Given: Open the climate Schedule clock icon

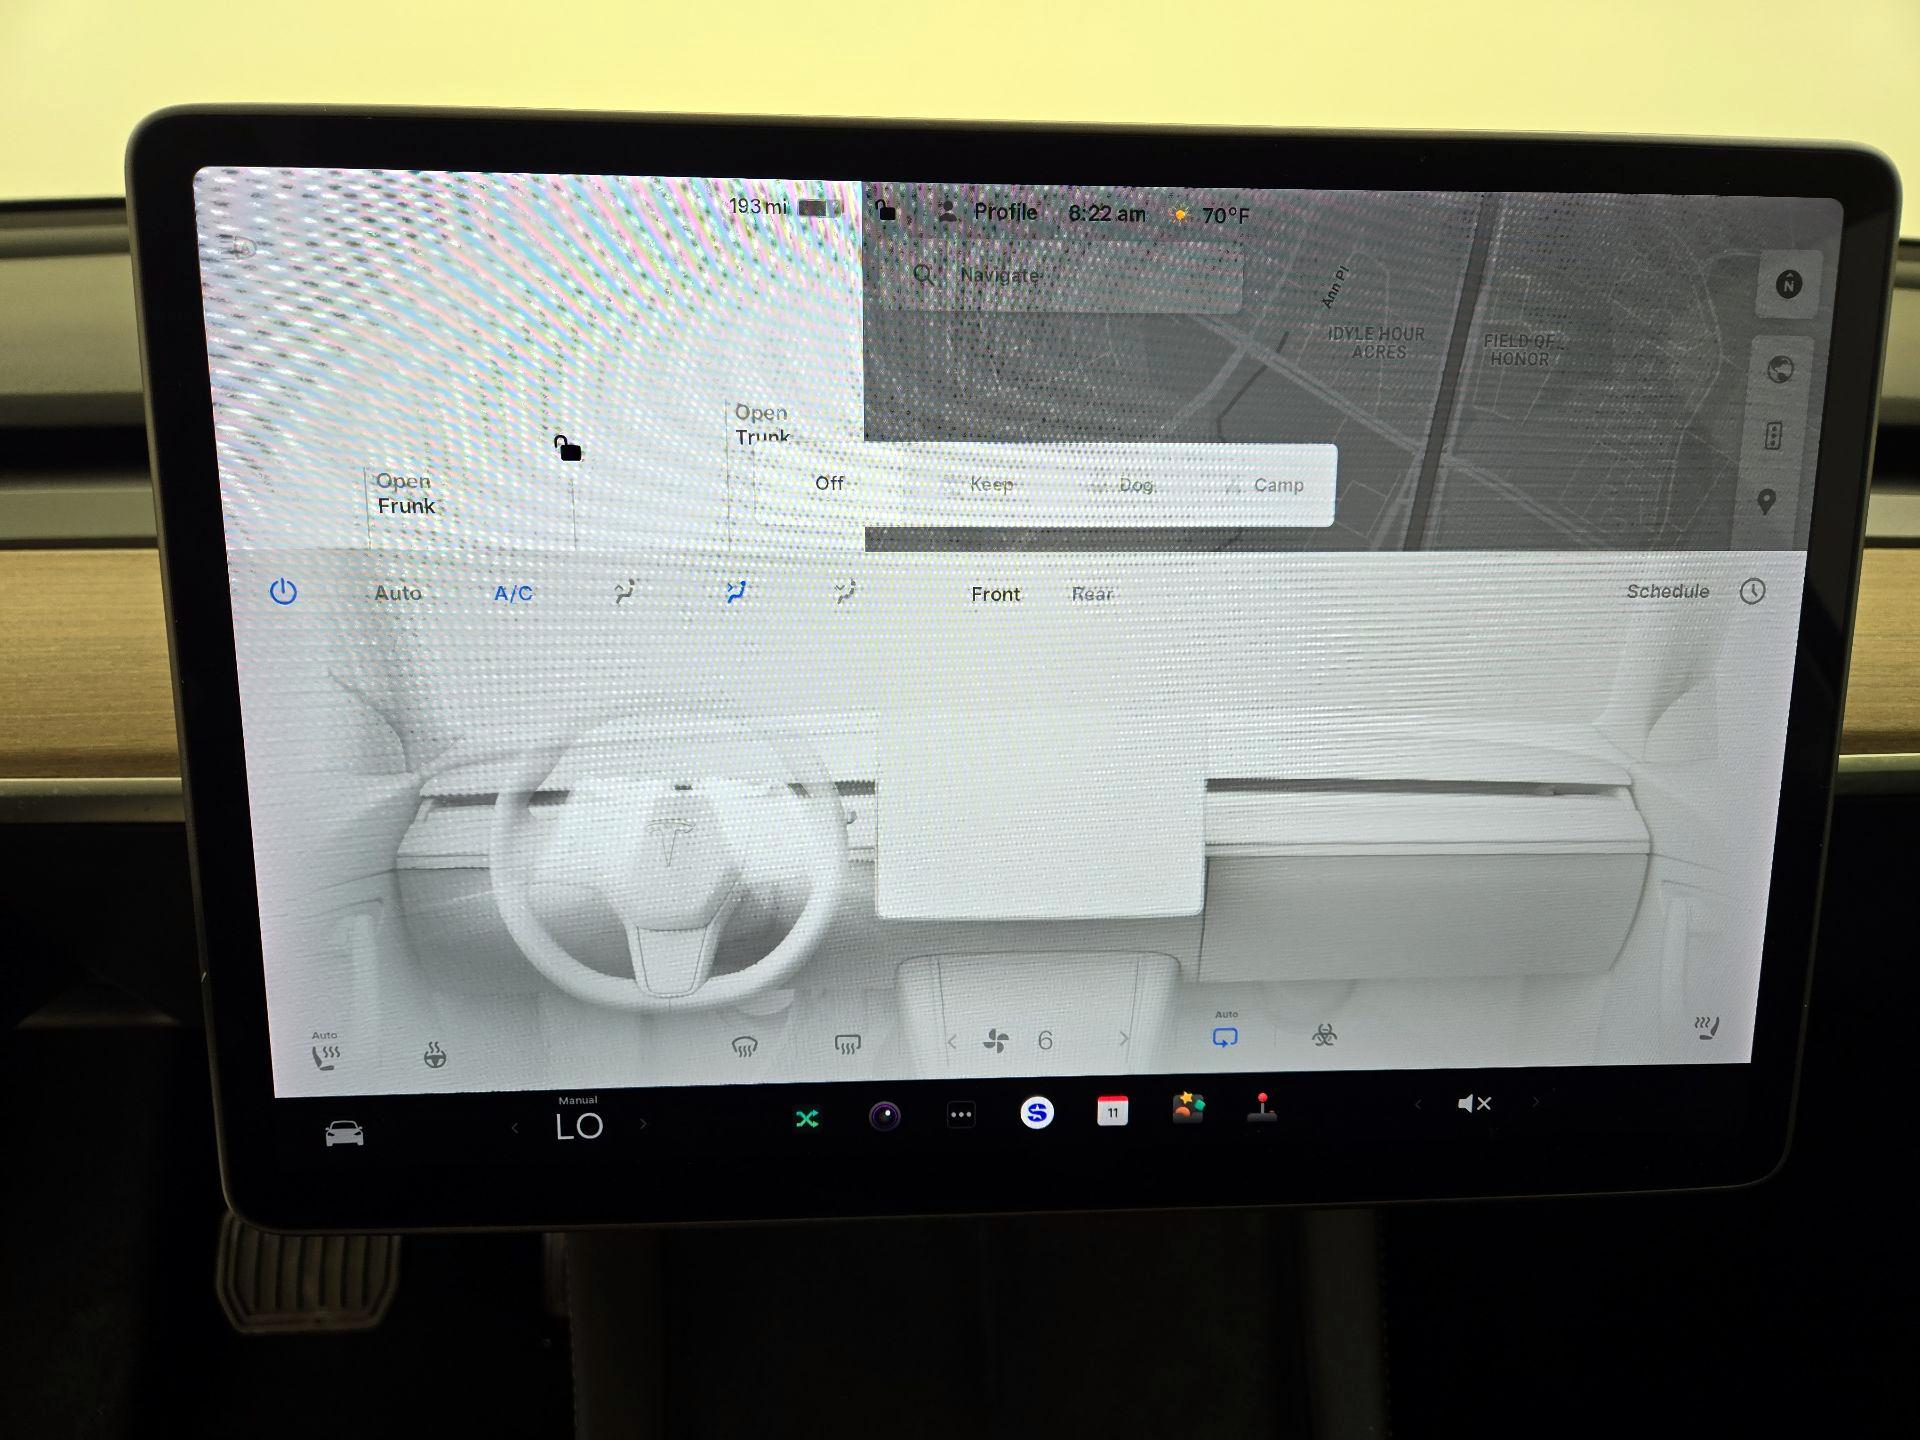Looking at the screenshot, I should (1752, 591).
